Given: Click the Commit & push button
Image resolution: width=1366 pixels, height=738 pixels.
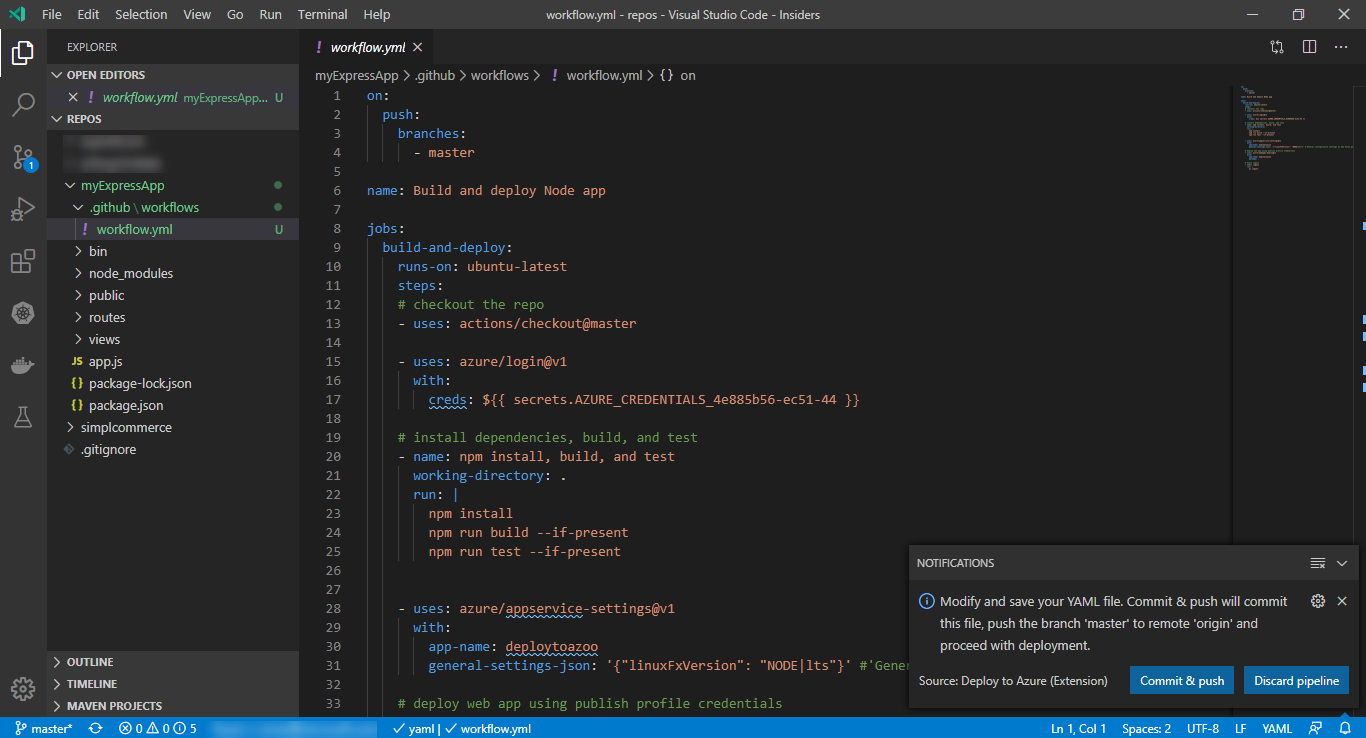Looking at the screenshot, I should 1182,681.
